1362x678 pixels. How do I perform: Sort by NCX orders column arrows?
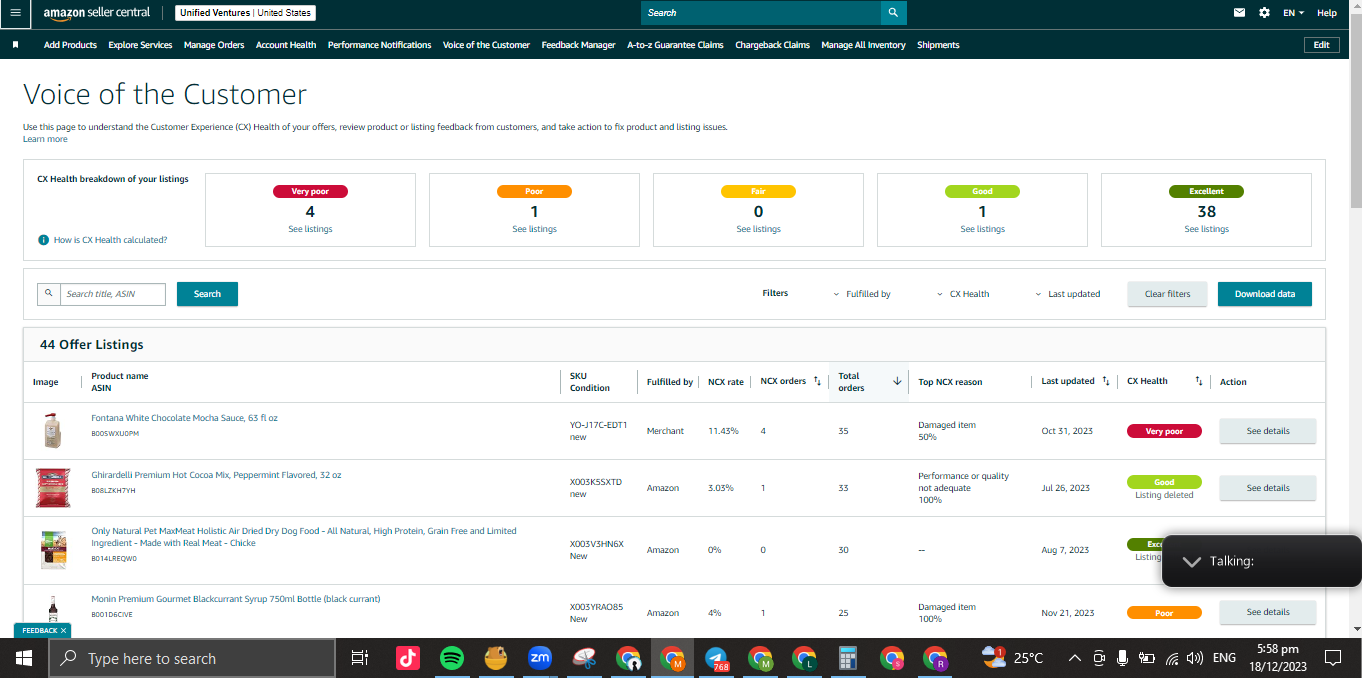point(817,381)
